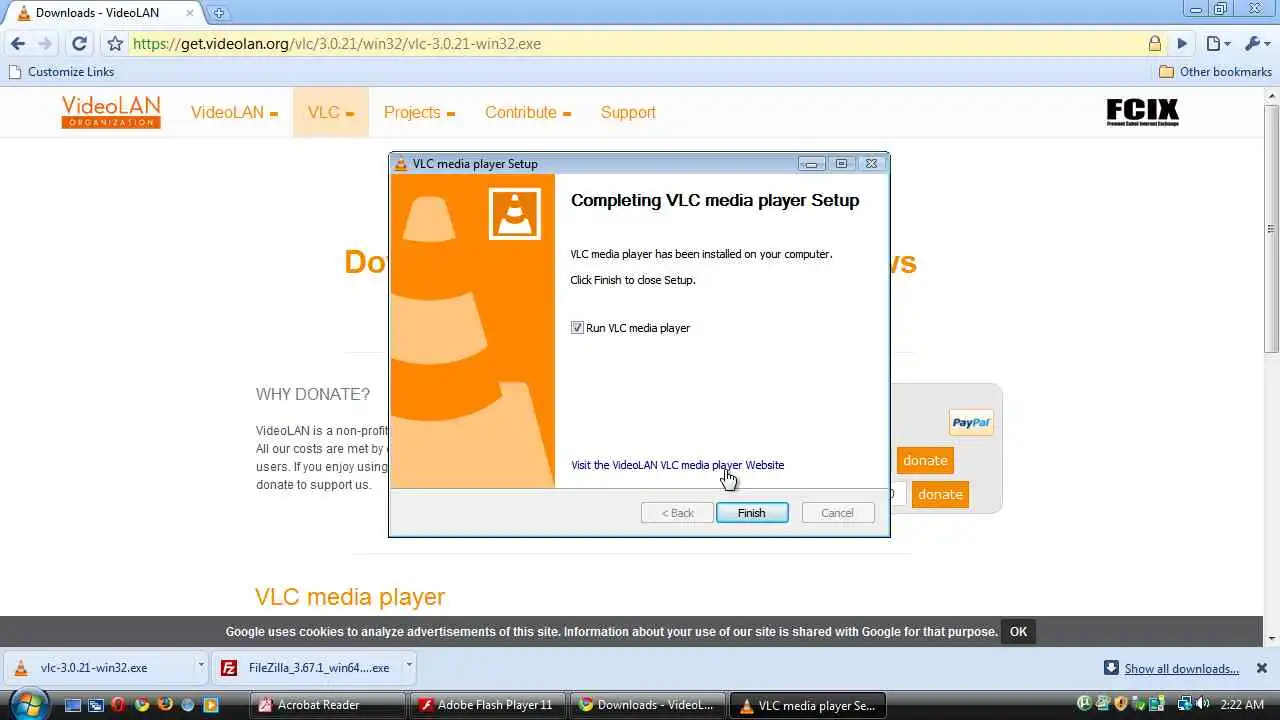Click the VLC media player page heading
The height and width of the screenshot is (720, 1280).
click(350, 597)
